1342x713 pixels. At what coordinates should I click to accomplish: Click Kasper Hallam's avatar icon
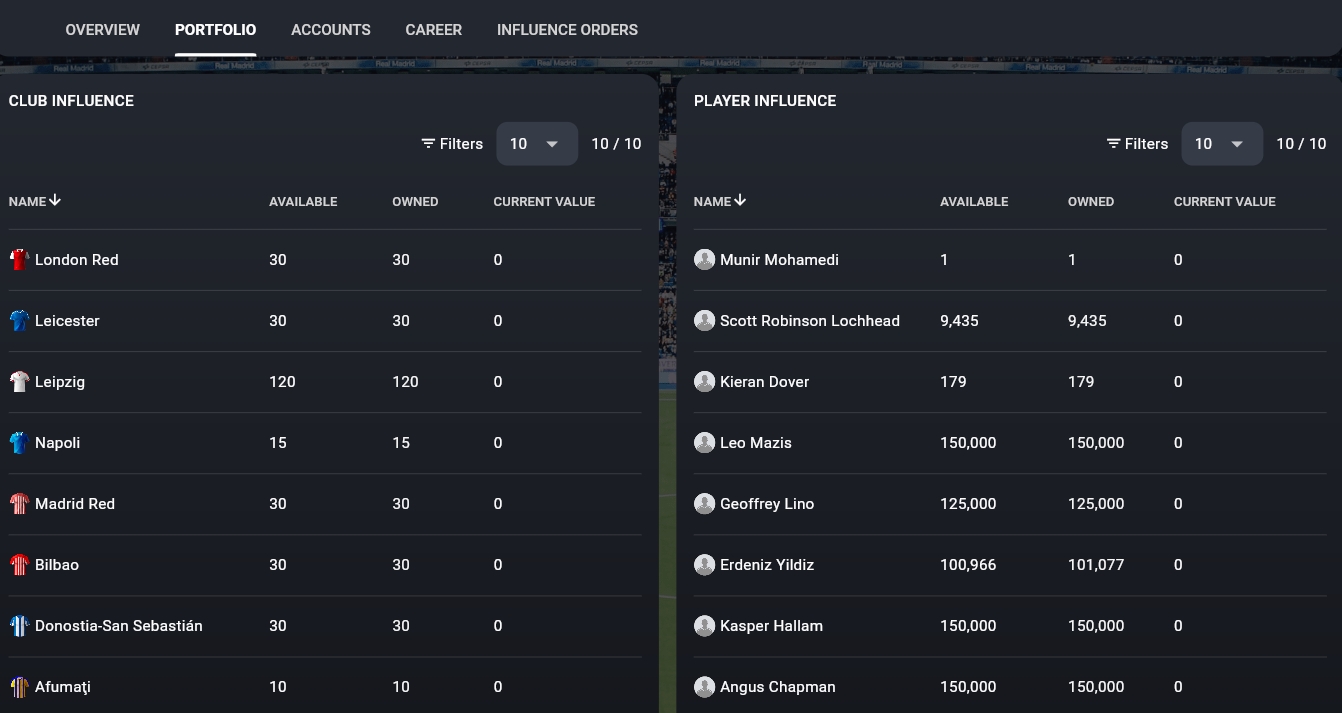pyautogui.click(x=705, y=626)
